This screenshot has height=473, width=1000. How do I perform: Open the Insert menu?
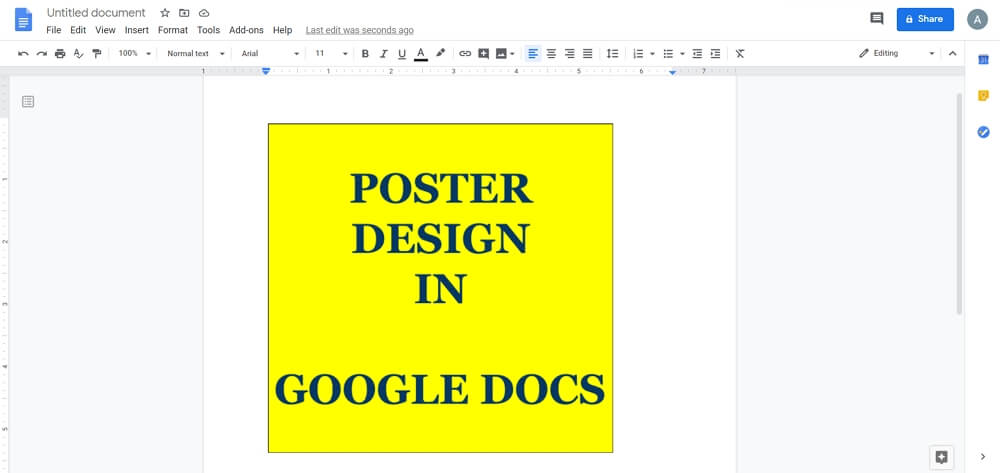[136, 30]
